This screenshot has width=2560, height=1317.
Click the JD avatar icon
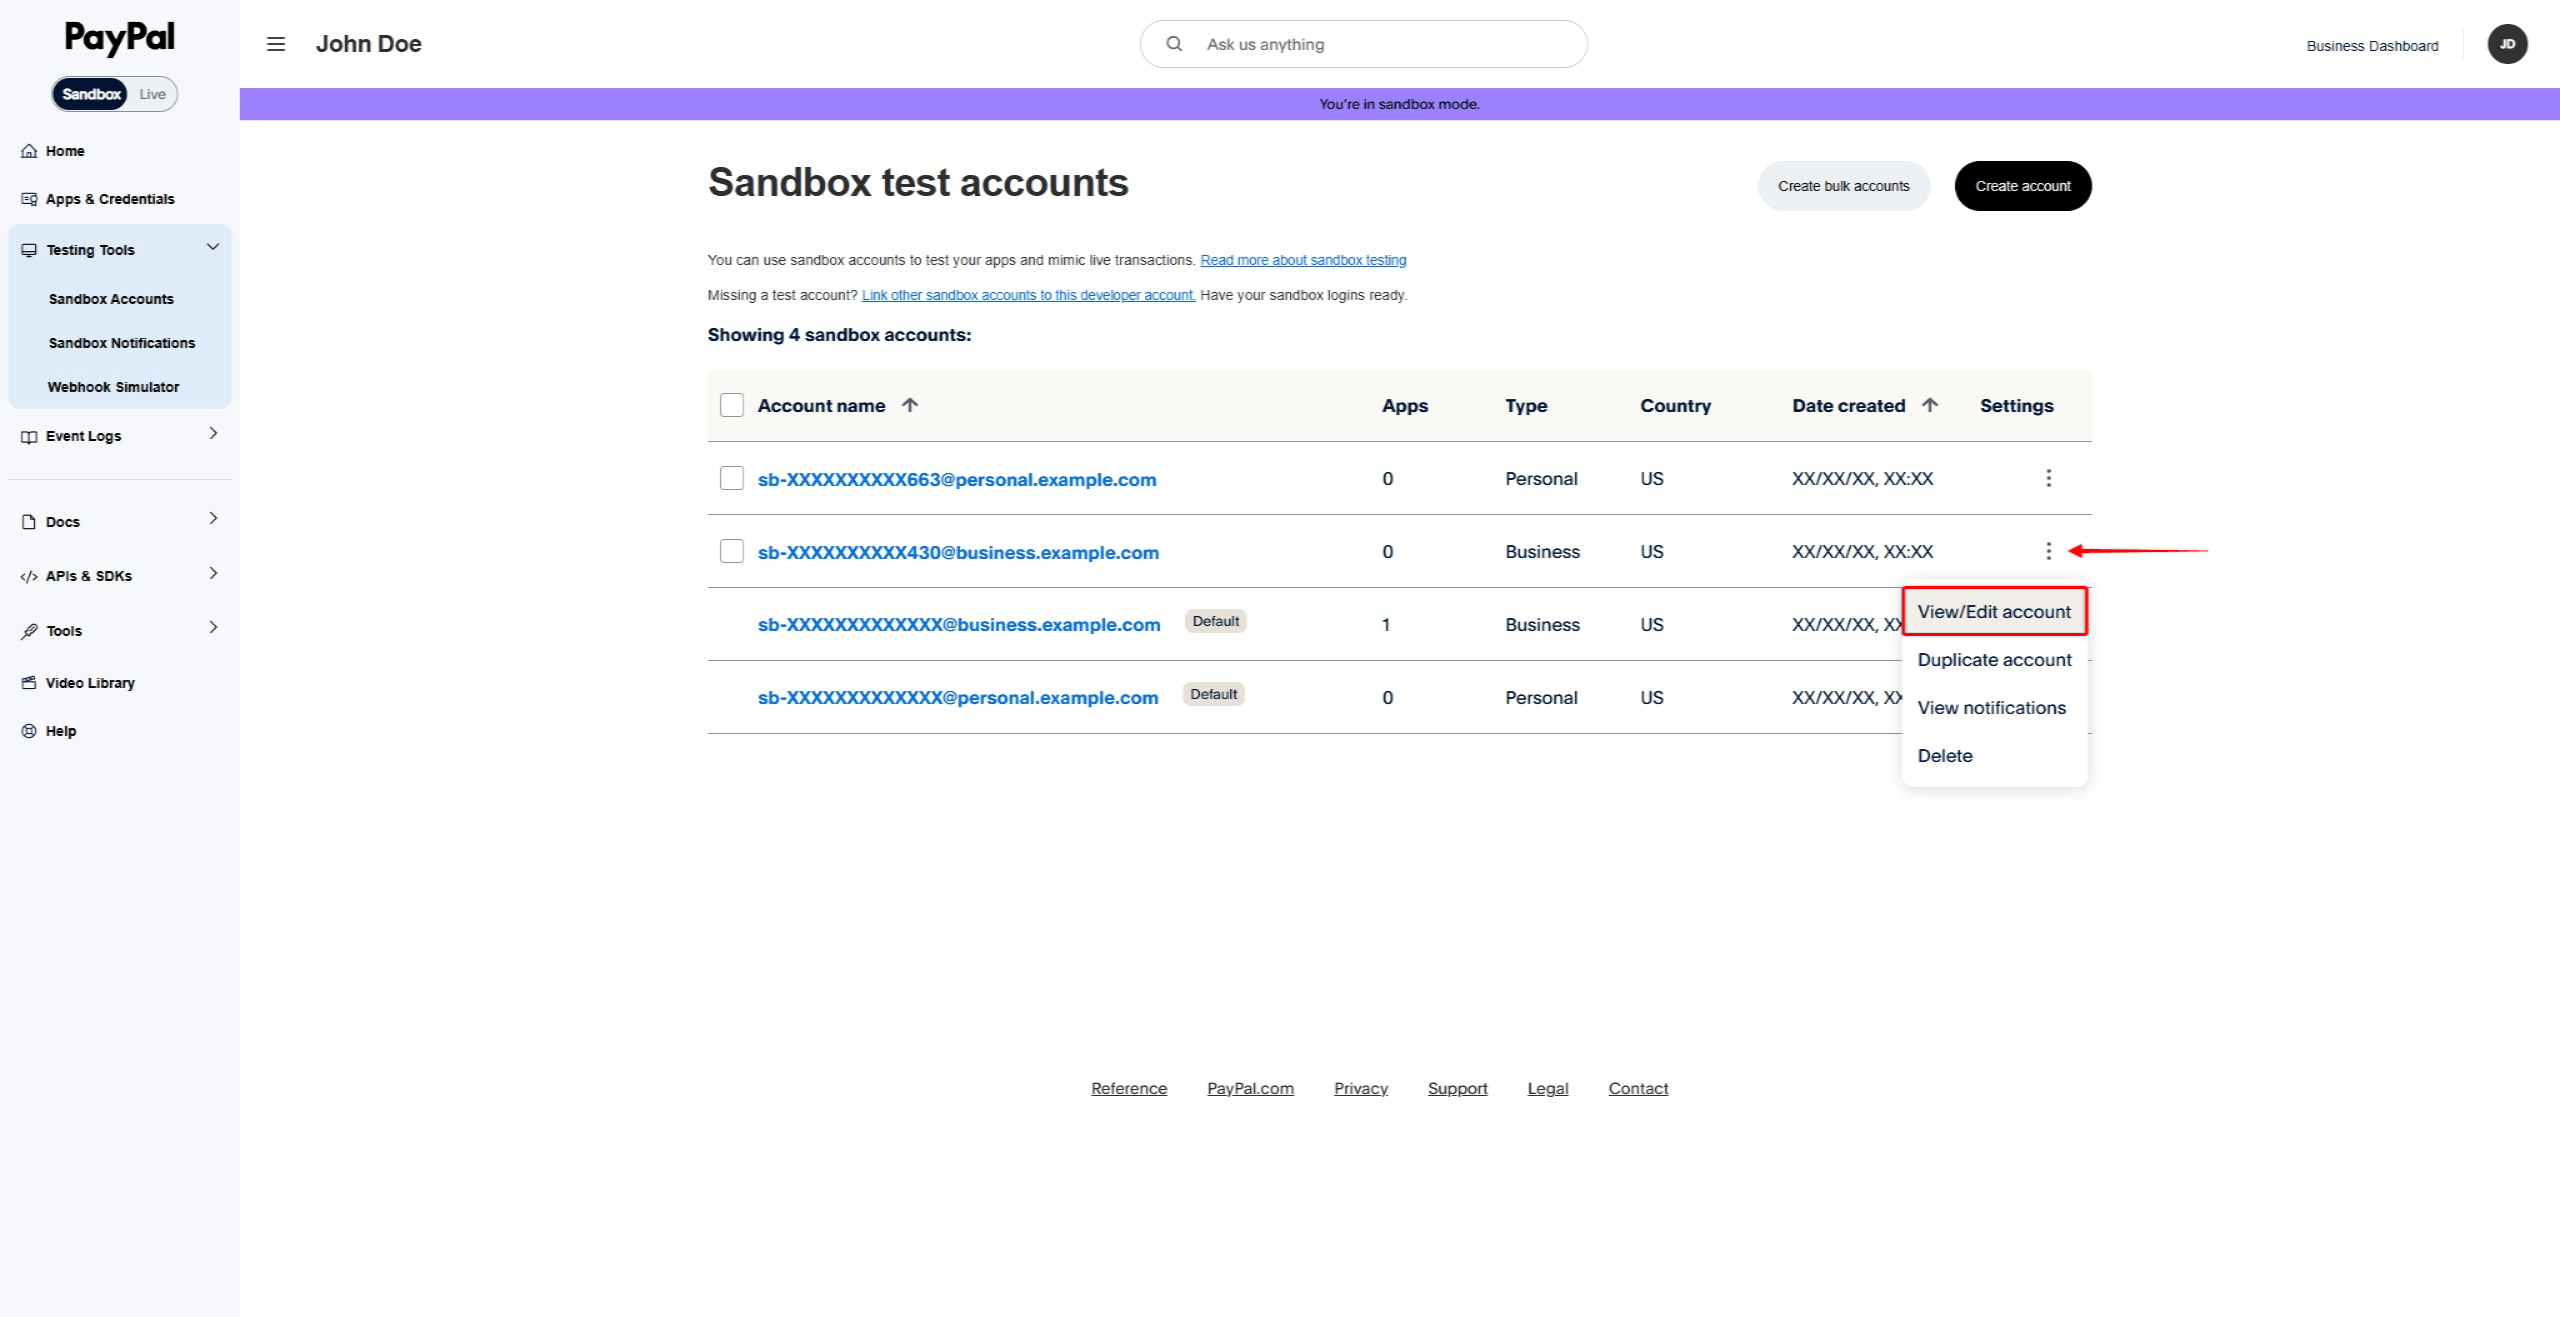coord(2507,44)
